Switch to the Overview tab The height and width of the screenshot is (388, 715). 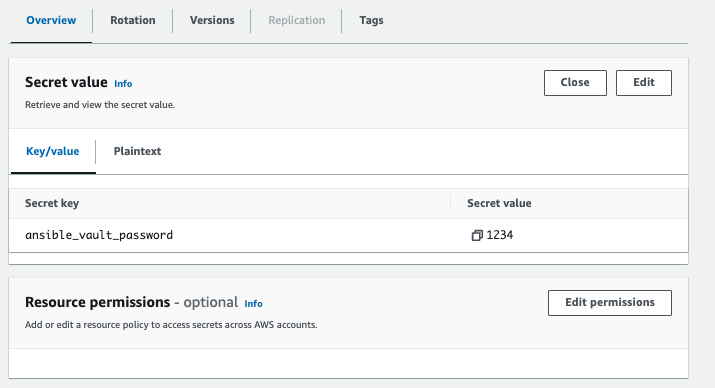tap(51, 21)
